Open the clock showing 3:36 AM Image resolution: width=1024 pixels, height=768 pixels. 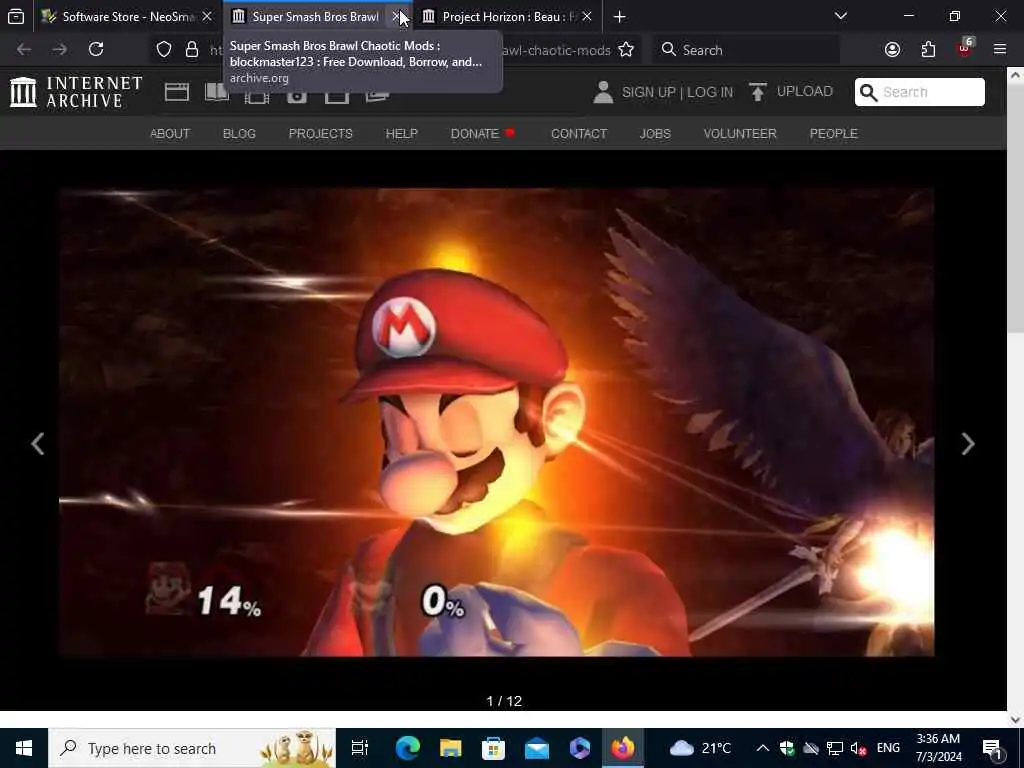click(938, 748)
